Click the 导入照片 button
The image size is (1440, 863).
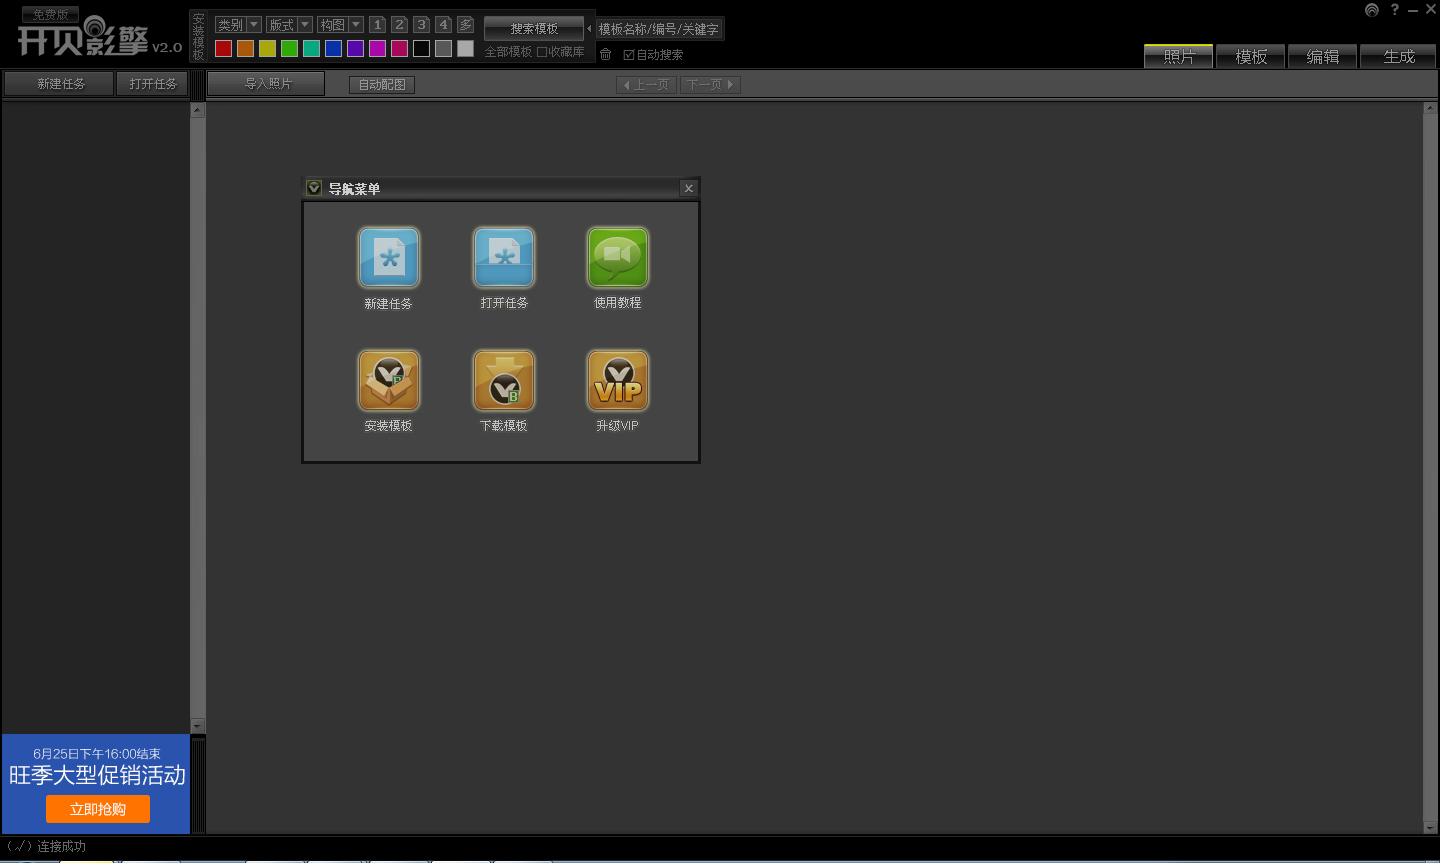[x=267, y=84]
